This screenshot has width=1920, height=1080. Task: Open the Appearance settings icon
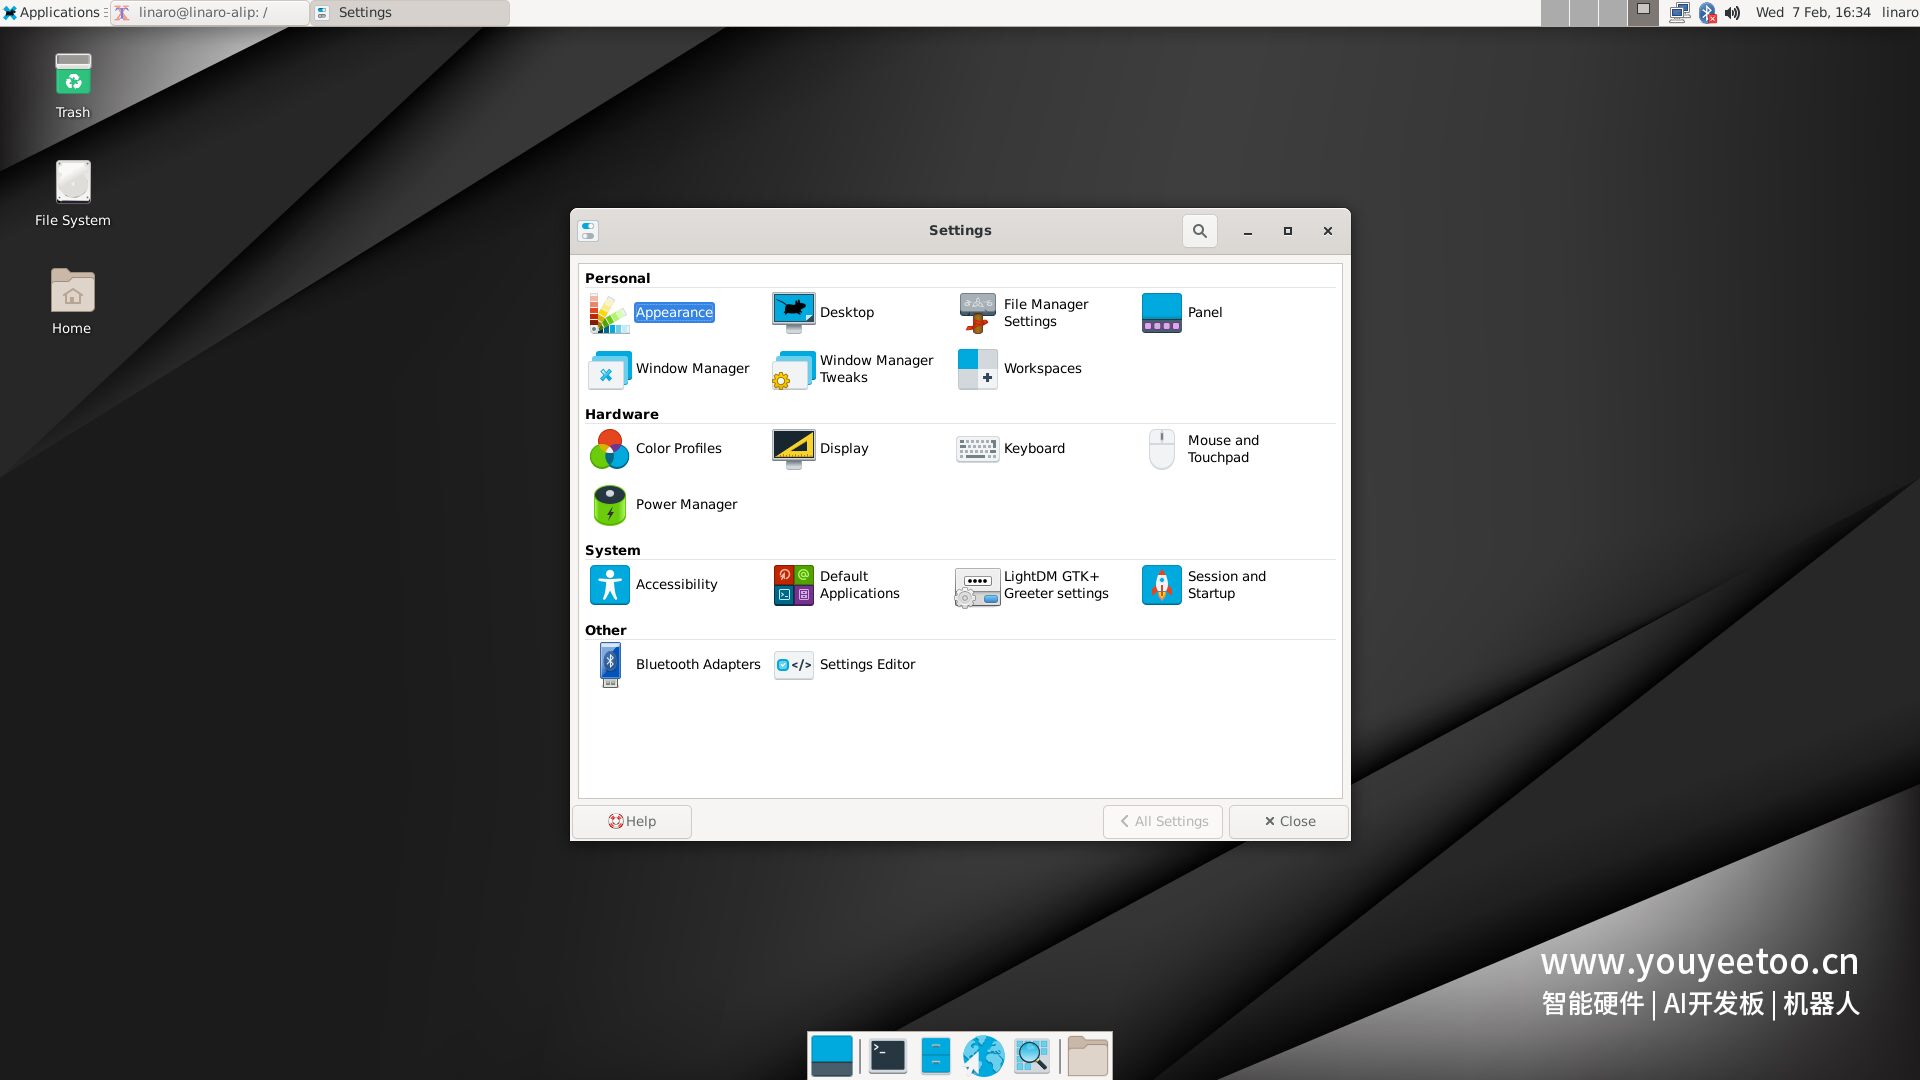[609, 313]
